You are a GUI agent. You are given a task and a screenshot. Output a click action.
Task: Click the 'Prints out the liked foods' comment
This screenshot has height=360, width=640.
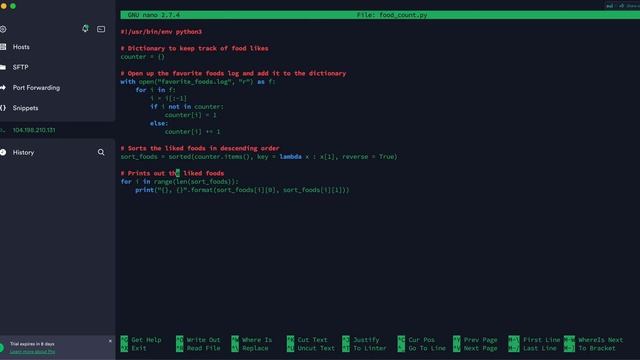coord(176,173)
